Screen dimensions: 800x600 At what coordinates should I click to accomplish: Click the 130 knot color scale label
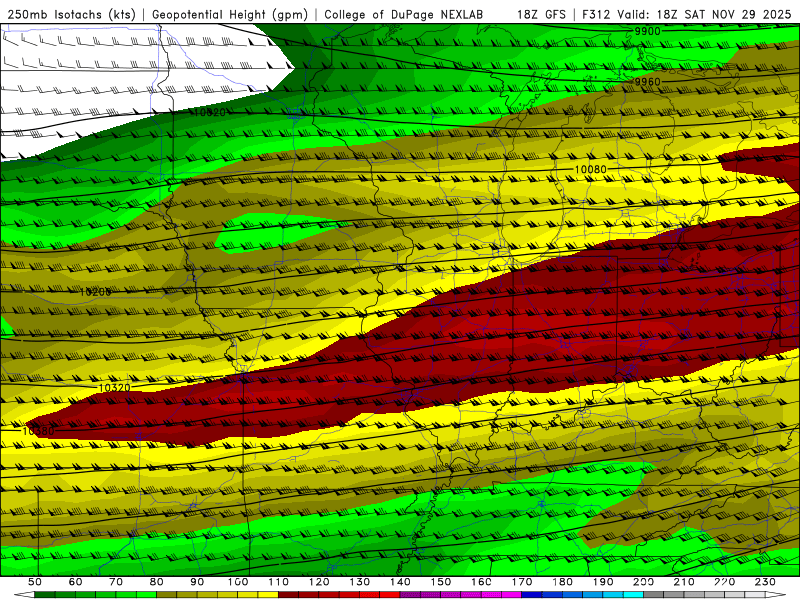tap(360, 582)
